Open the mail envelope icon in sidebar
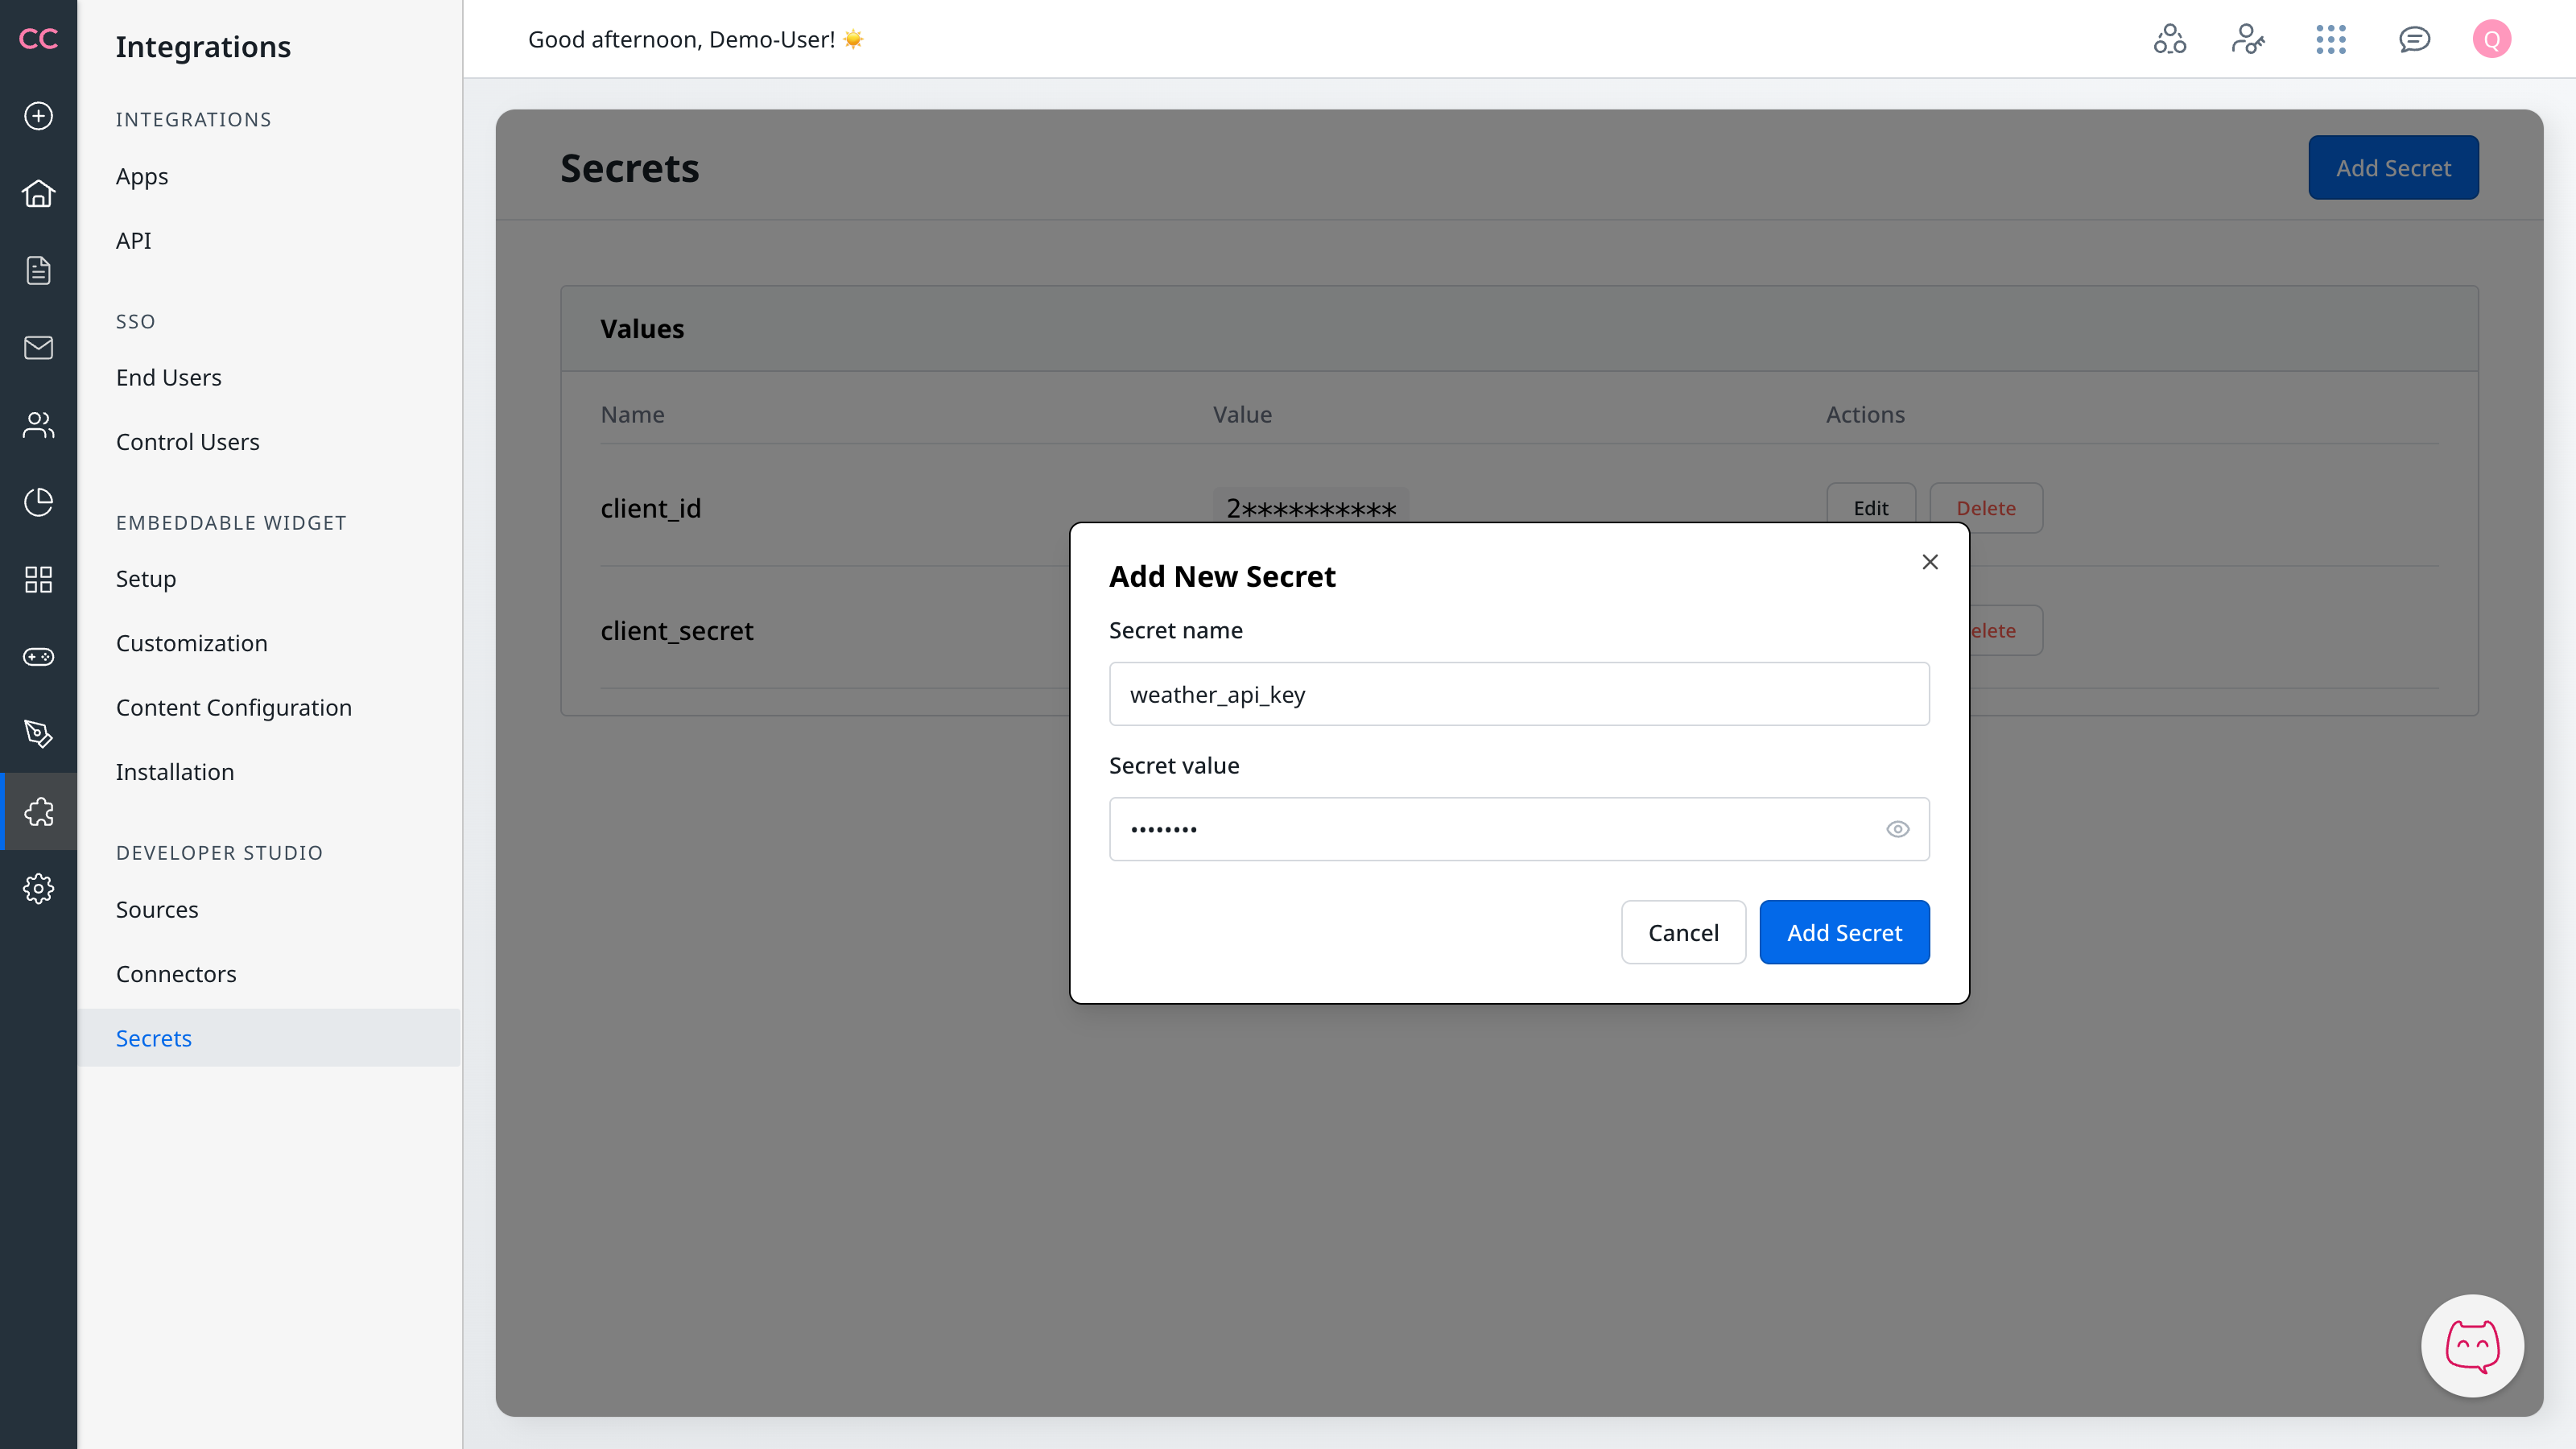The height and width of the screenshot is (1449, 2576). click(x=38, y=348)
